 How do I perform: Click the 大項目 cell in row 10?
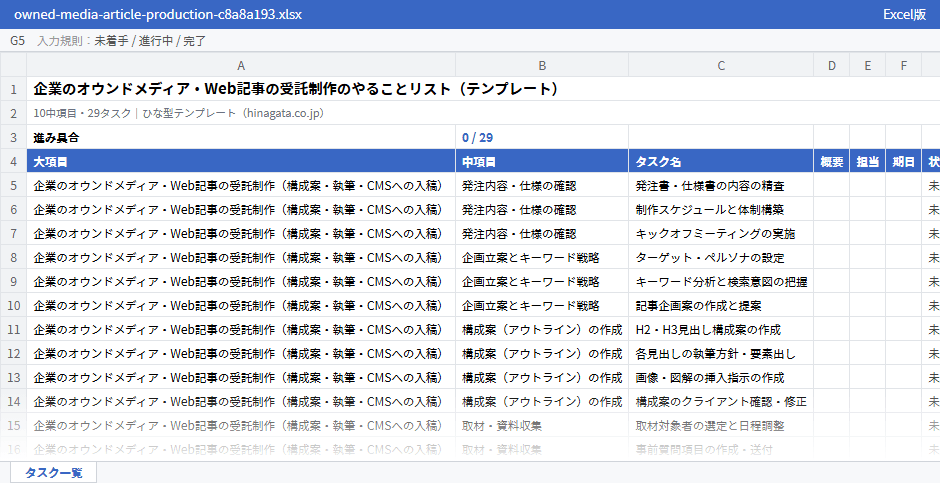pyautogui.click(x=241, y=305)
